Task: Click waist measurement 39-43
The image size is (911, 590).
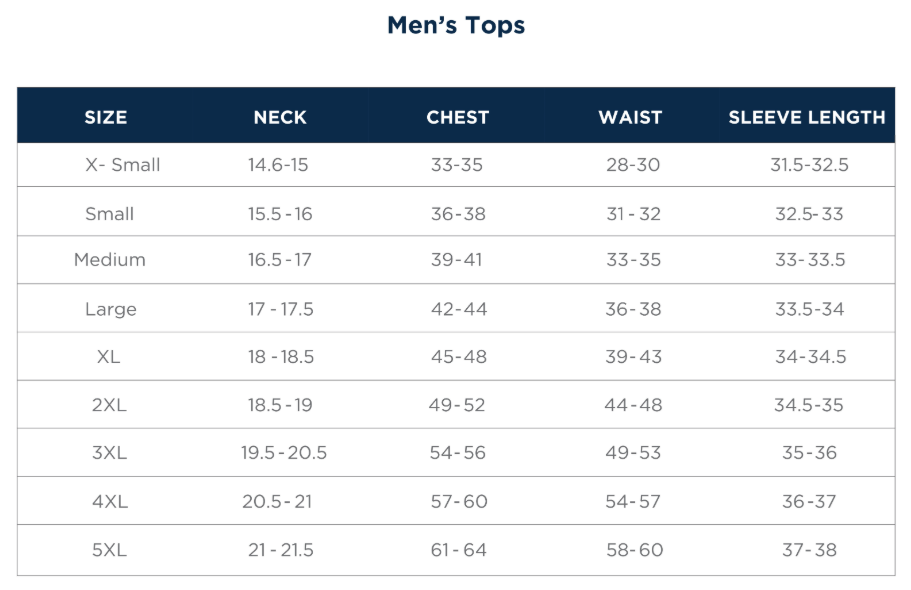Action: (633, 357)
